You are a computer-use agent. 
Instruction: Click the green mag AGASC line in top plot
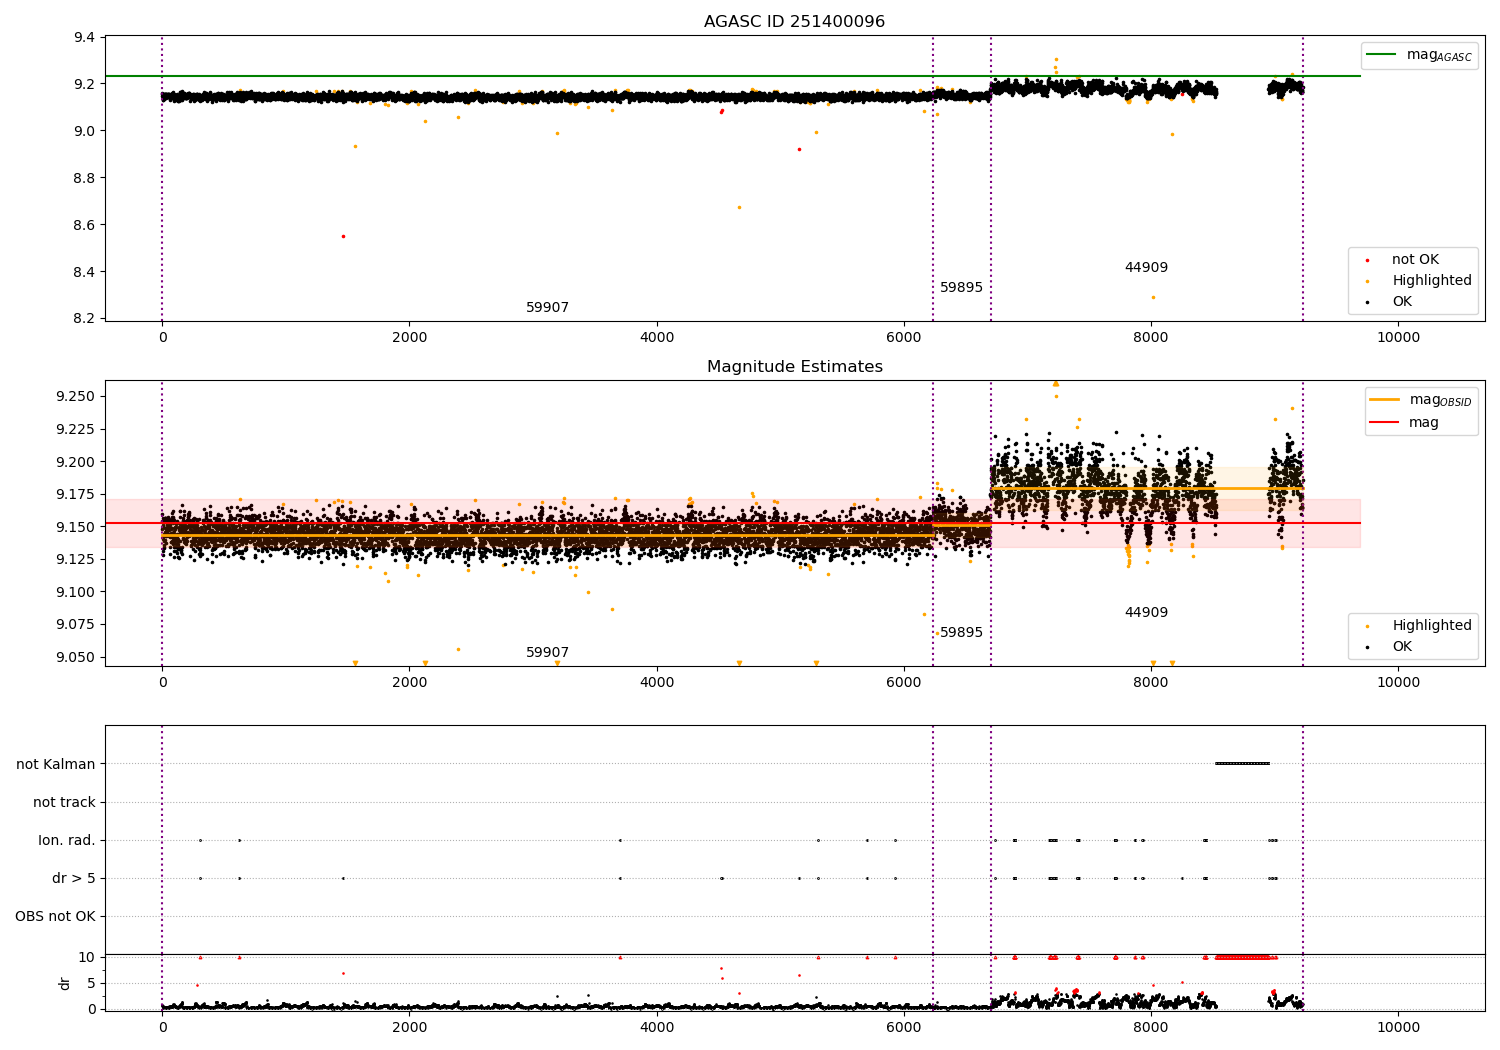point(733,76)
